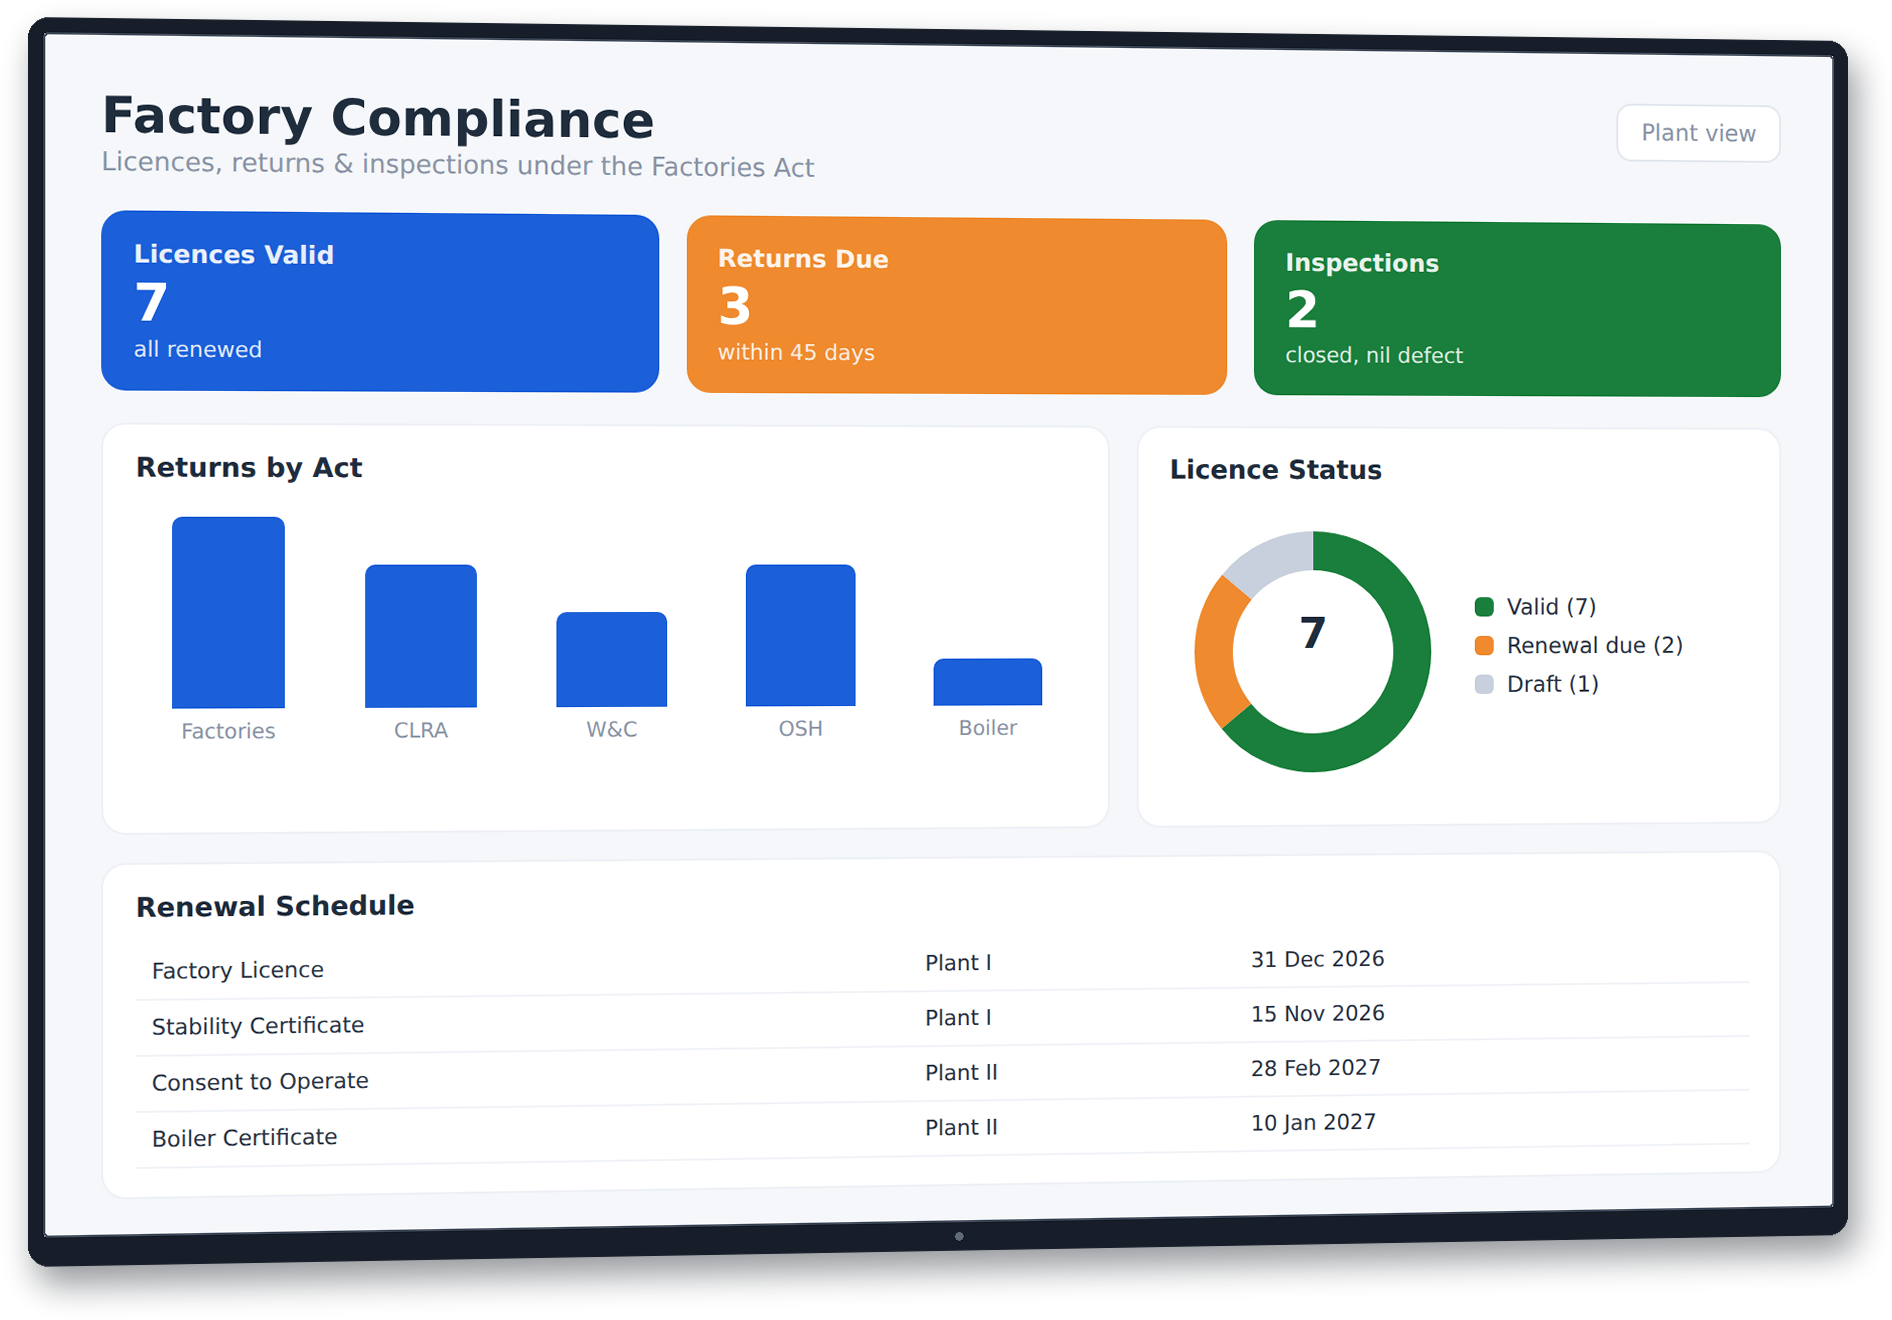
Task: Click the Factories bar in Returns by Act
Action: tap(228, 612)
